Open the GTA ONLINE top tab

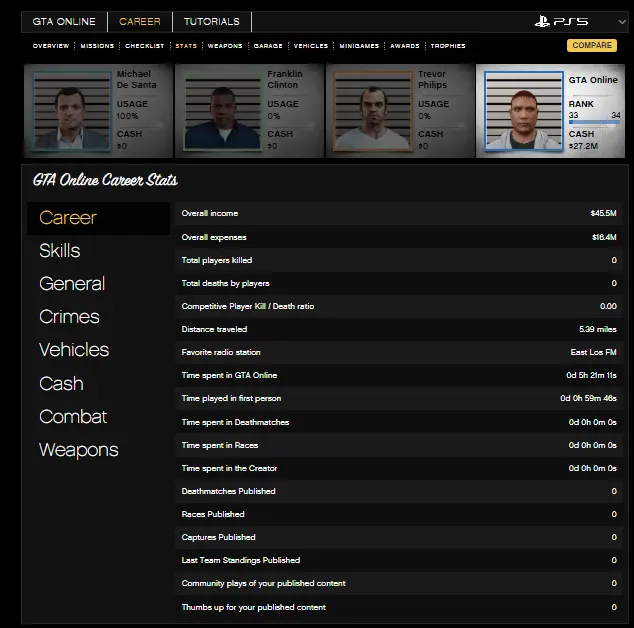click(x=64, y=21)
